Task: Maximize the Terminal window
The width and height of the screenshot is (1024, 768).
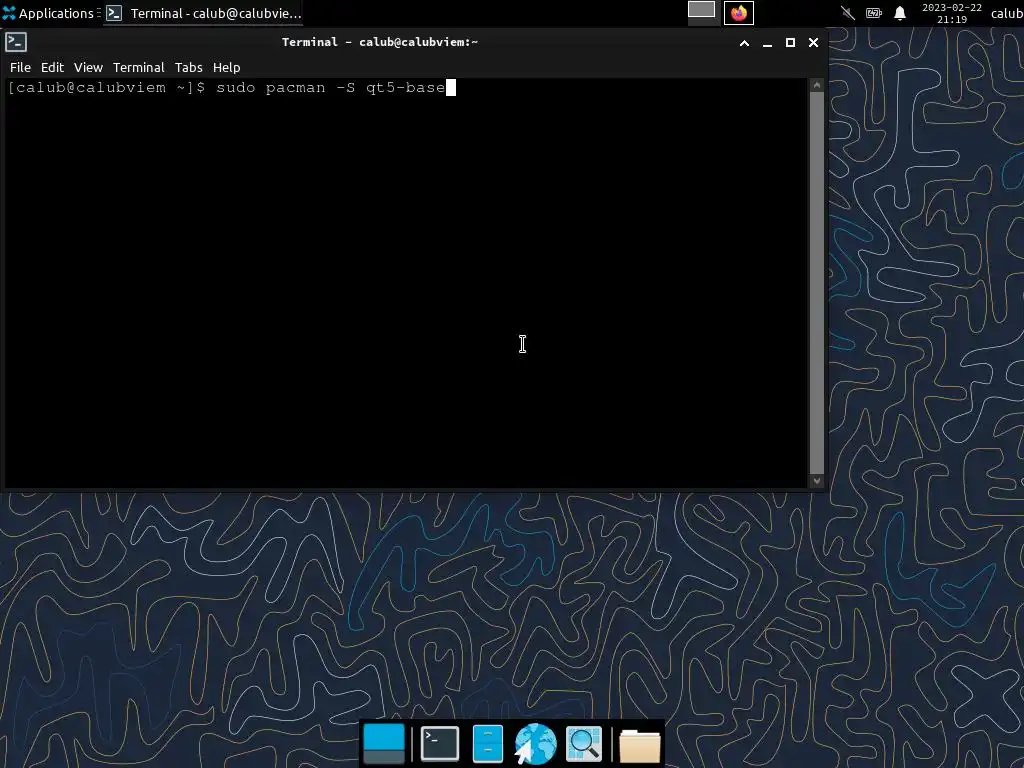Action: point(790,42)
